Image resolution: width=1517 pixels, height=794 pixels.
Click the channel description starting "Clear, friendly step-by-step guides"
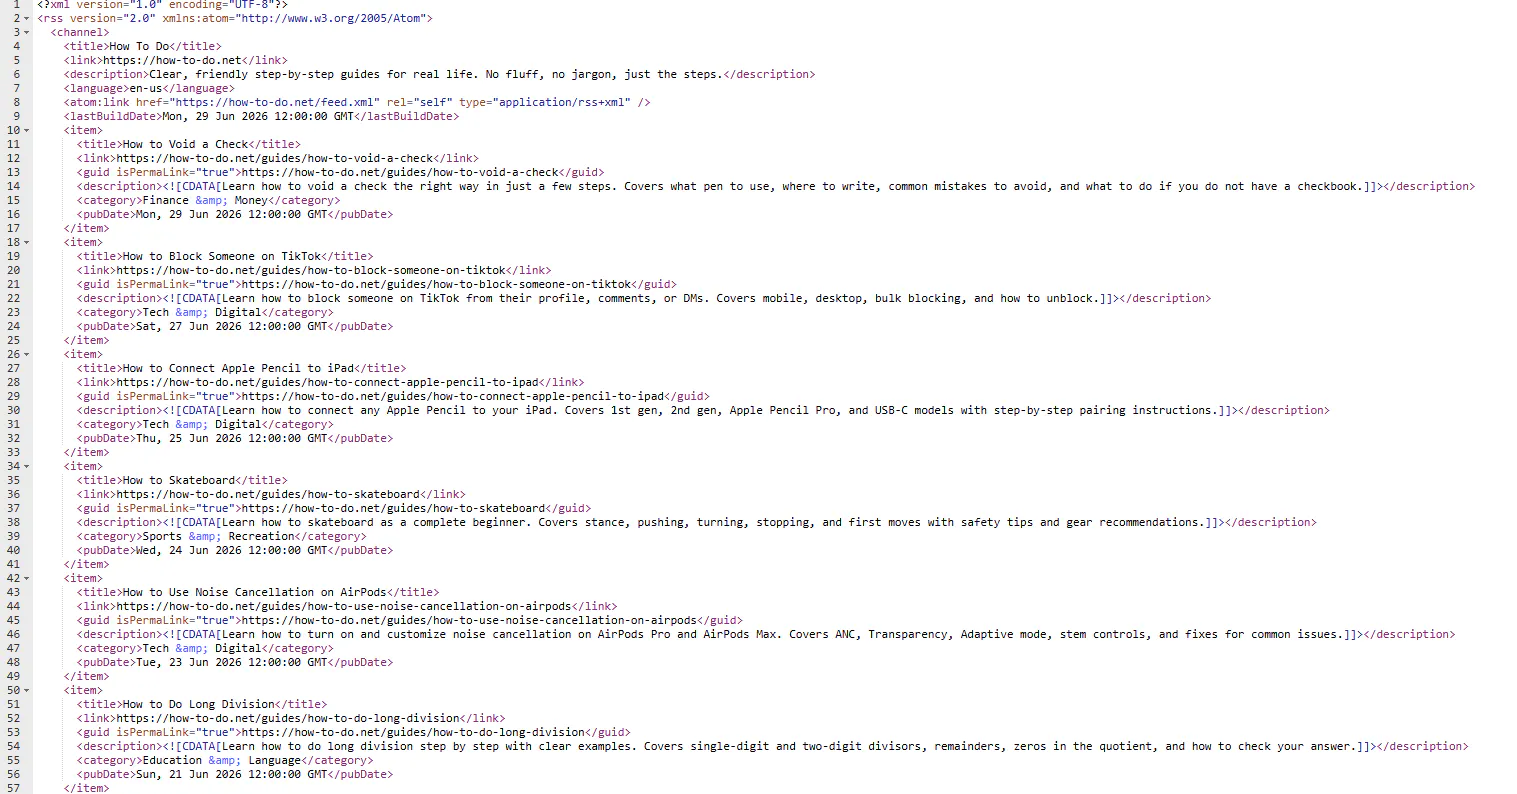436,74
